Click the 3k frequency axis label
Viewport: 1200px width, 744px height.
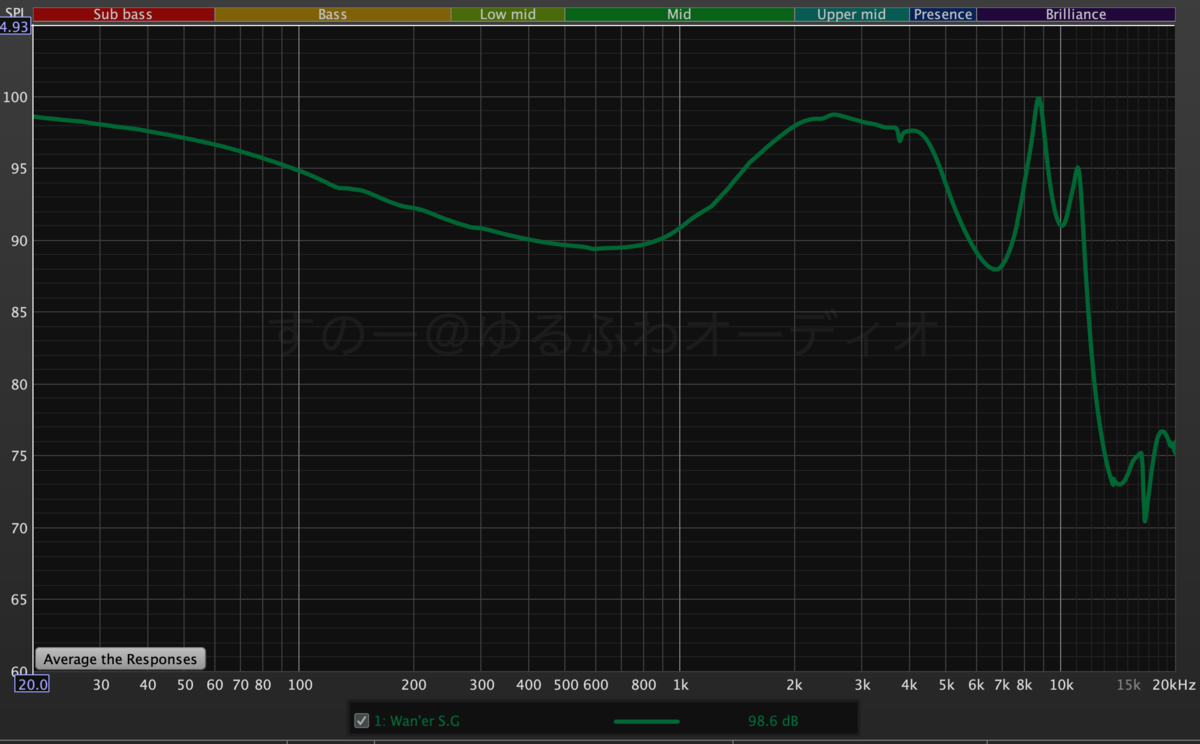point(862,685)
